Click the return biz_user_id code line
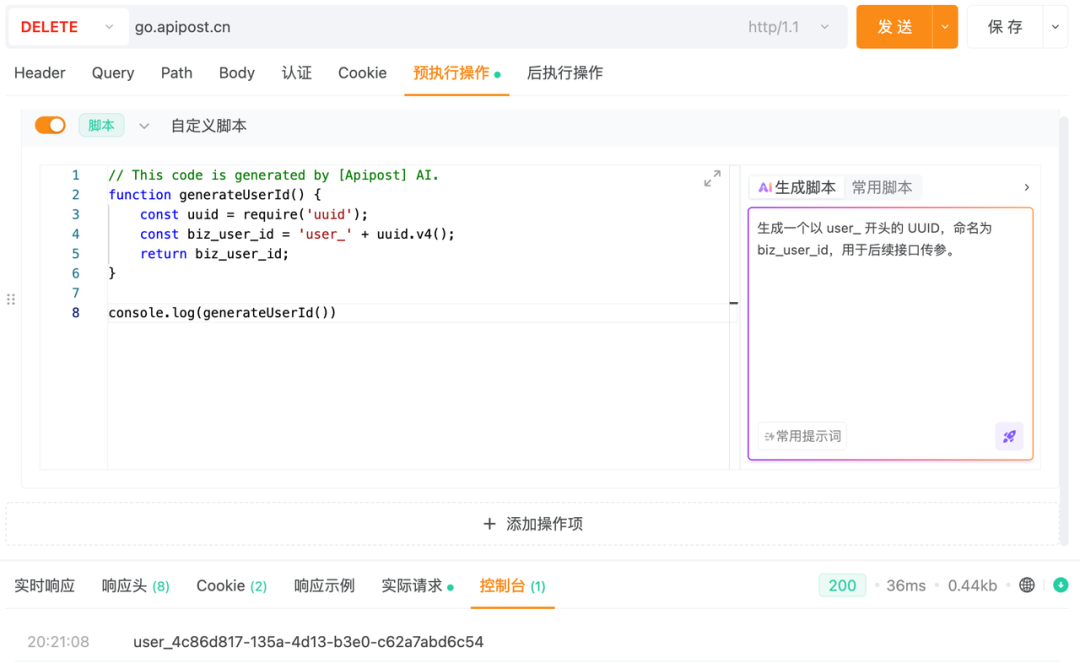Viewport: 1080px width, 663px height. (x=214, y=254)
